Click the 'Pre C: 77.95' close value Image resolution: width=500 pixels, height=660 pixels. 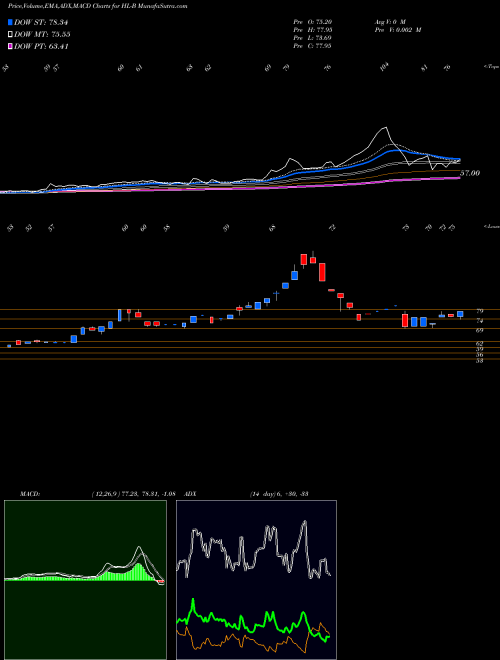(x=312, y=46)
